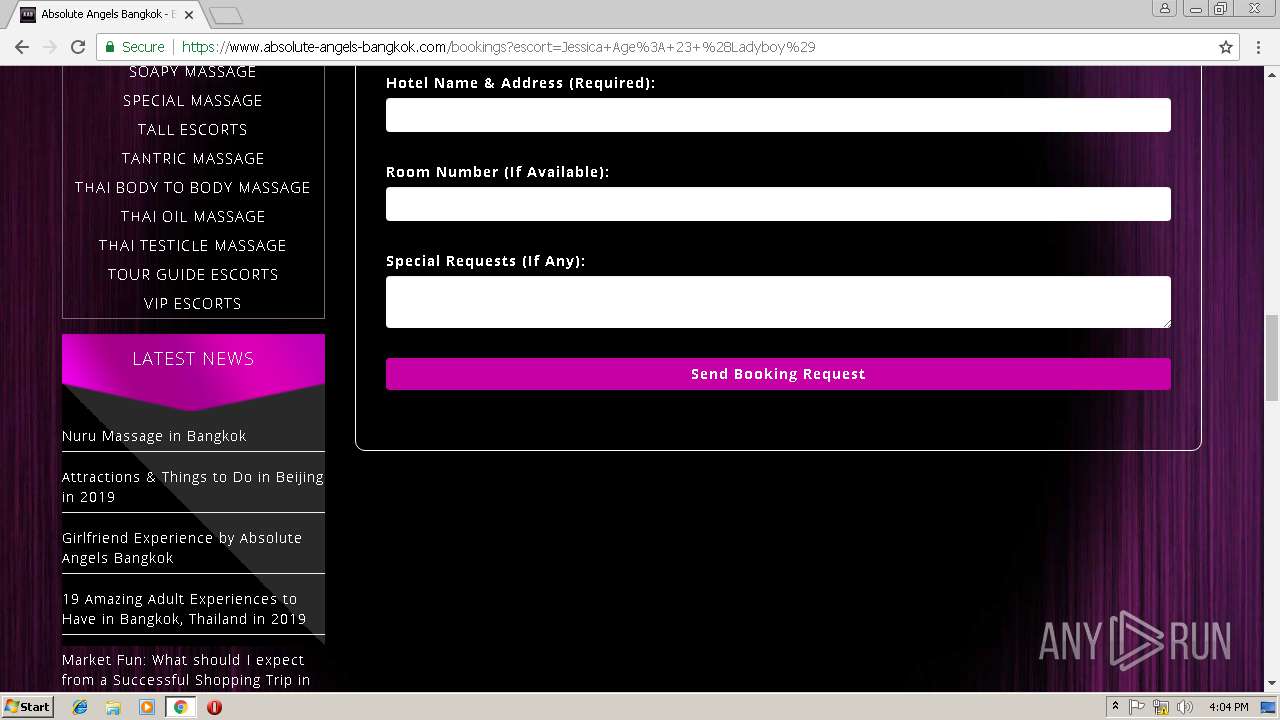Click the Chrome user profile icon
1280x720 pixels.
point(1165,8)
